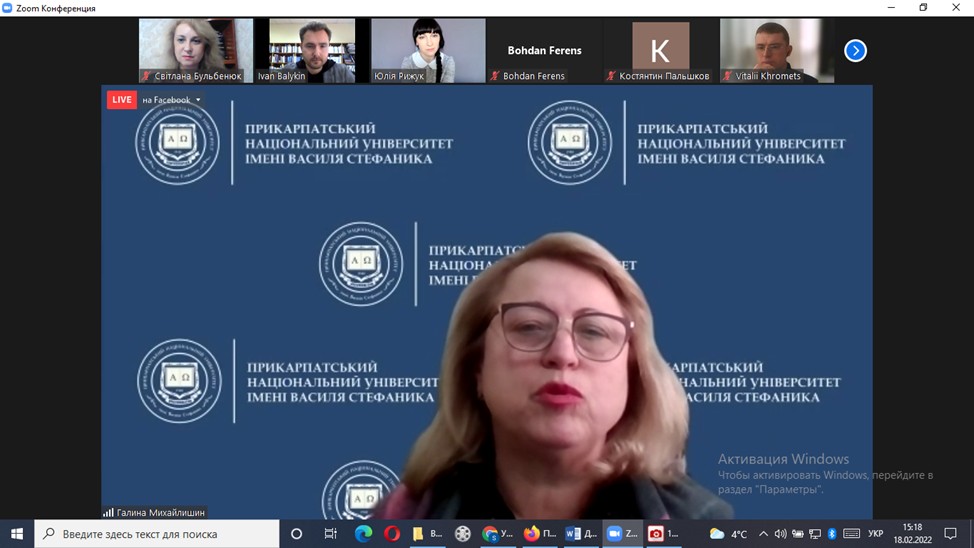Open Костянтин Пальшков's avatar tile

660,50
